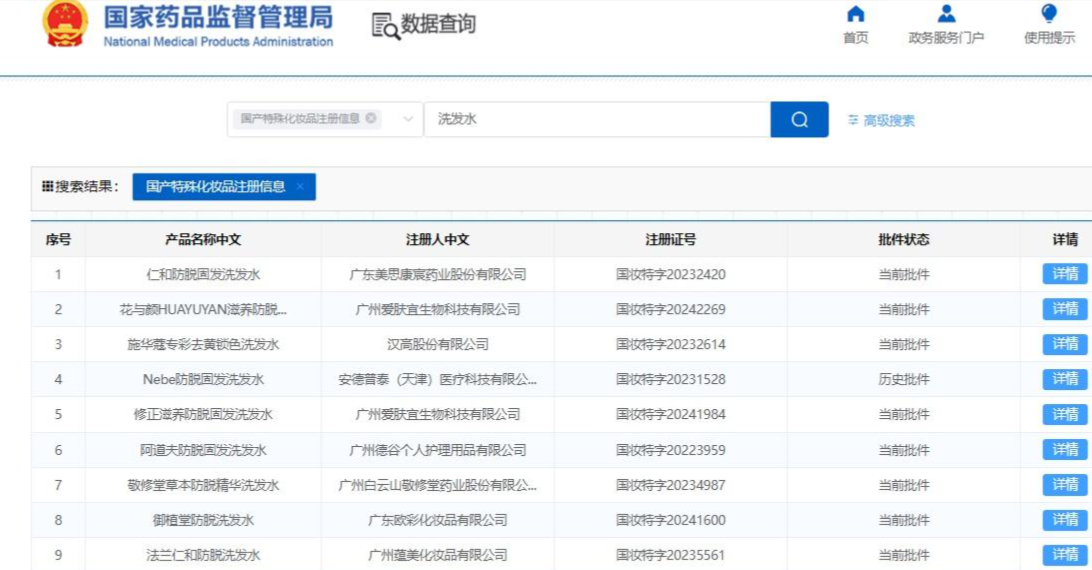Click 国家药品监督管理局 site title
The height and width of the screenshot is (570, 1092).
coord(218,17)
